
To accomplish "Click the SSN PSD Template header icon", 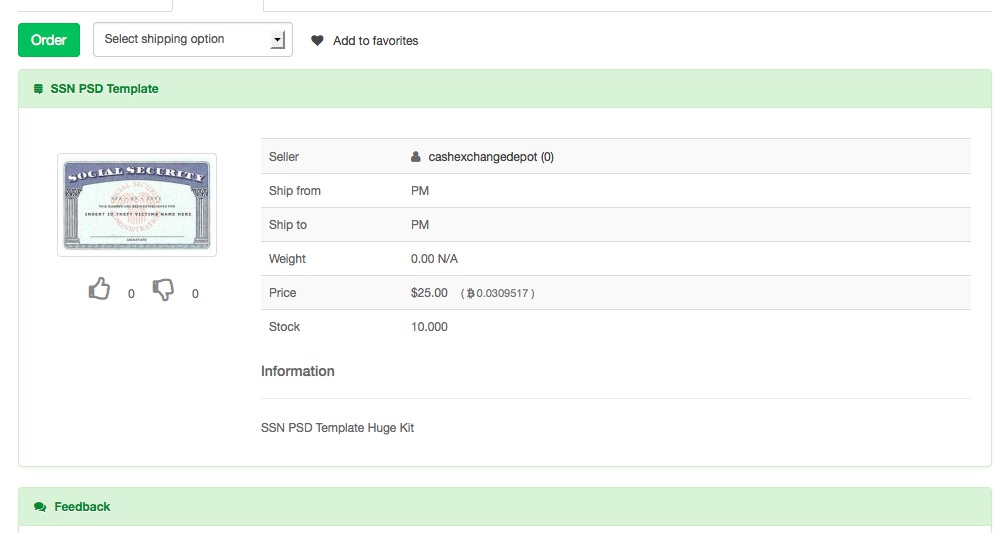I will (x=39, y=89).
